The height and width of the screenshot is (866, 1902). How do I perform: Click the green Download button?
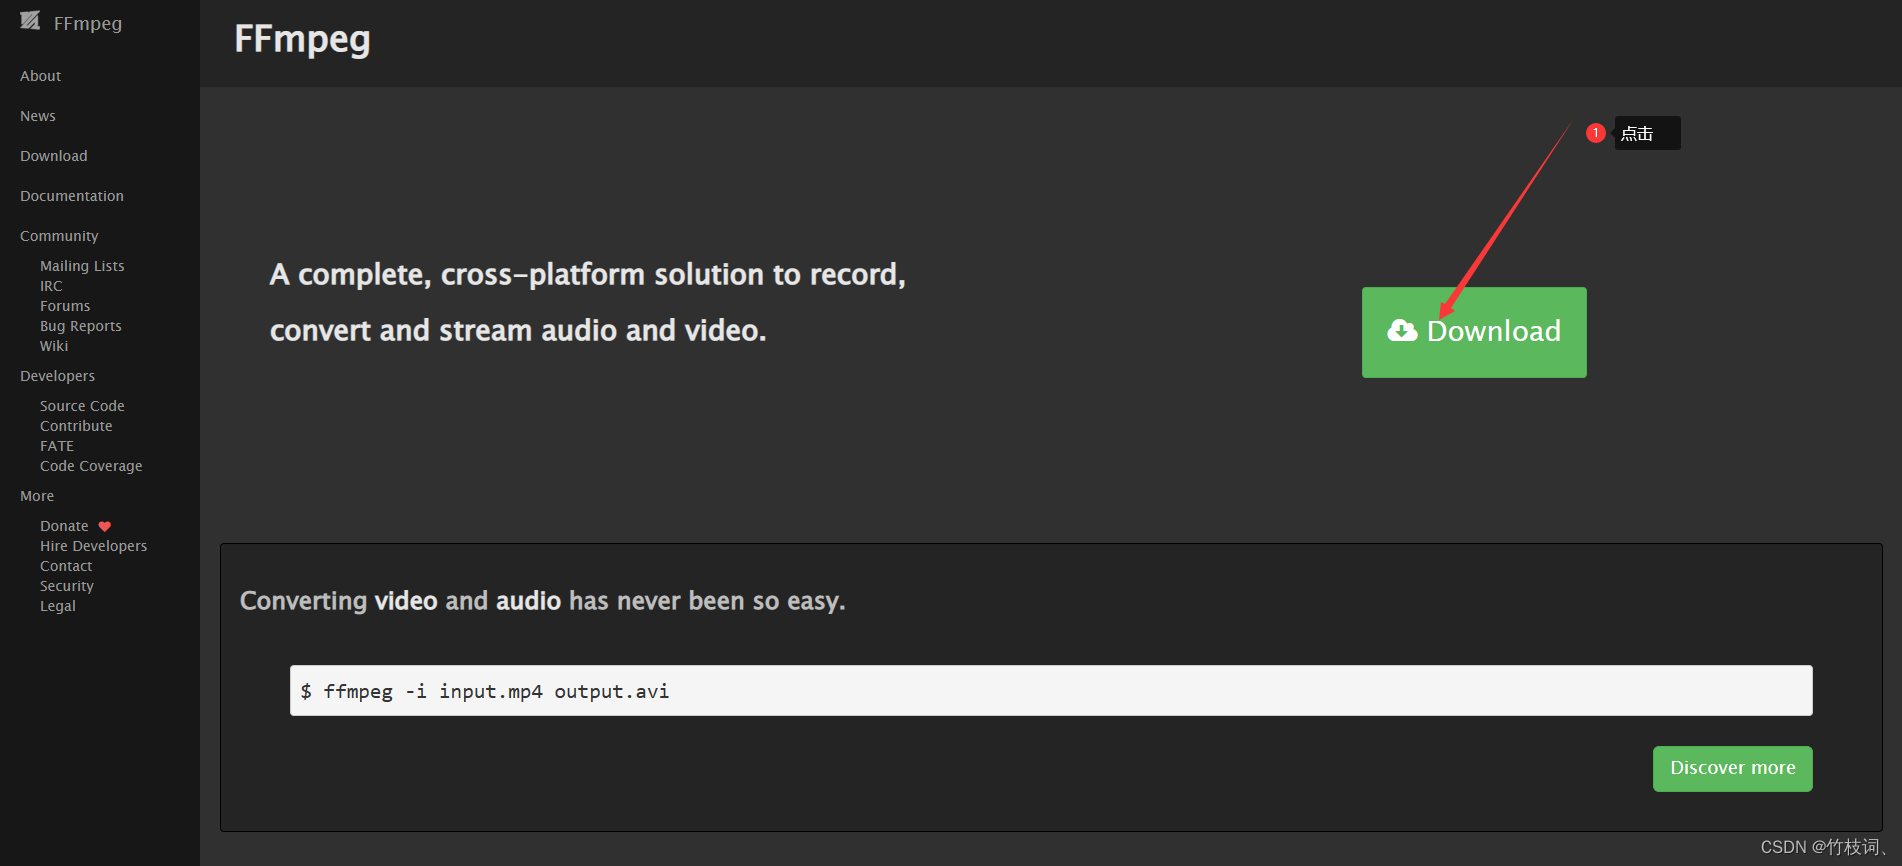[1474, 332]
